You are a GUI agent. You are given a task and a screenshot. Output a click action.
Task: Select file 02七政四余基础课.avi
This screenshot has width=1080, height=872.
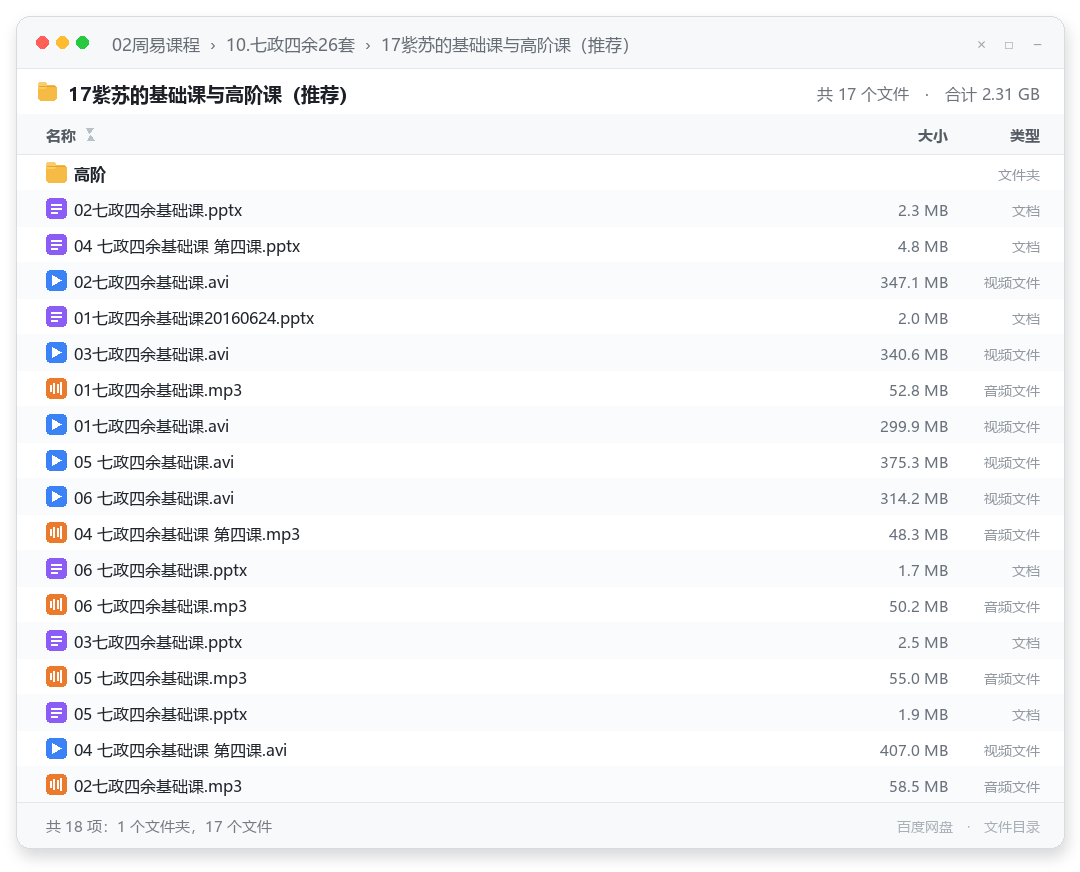click(152, 282)
